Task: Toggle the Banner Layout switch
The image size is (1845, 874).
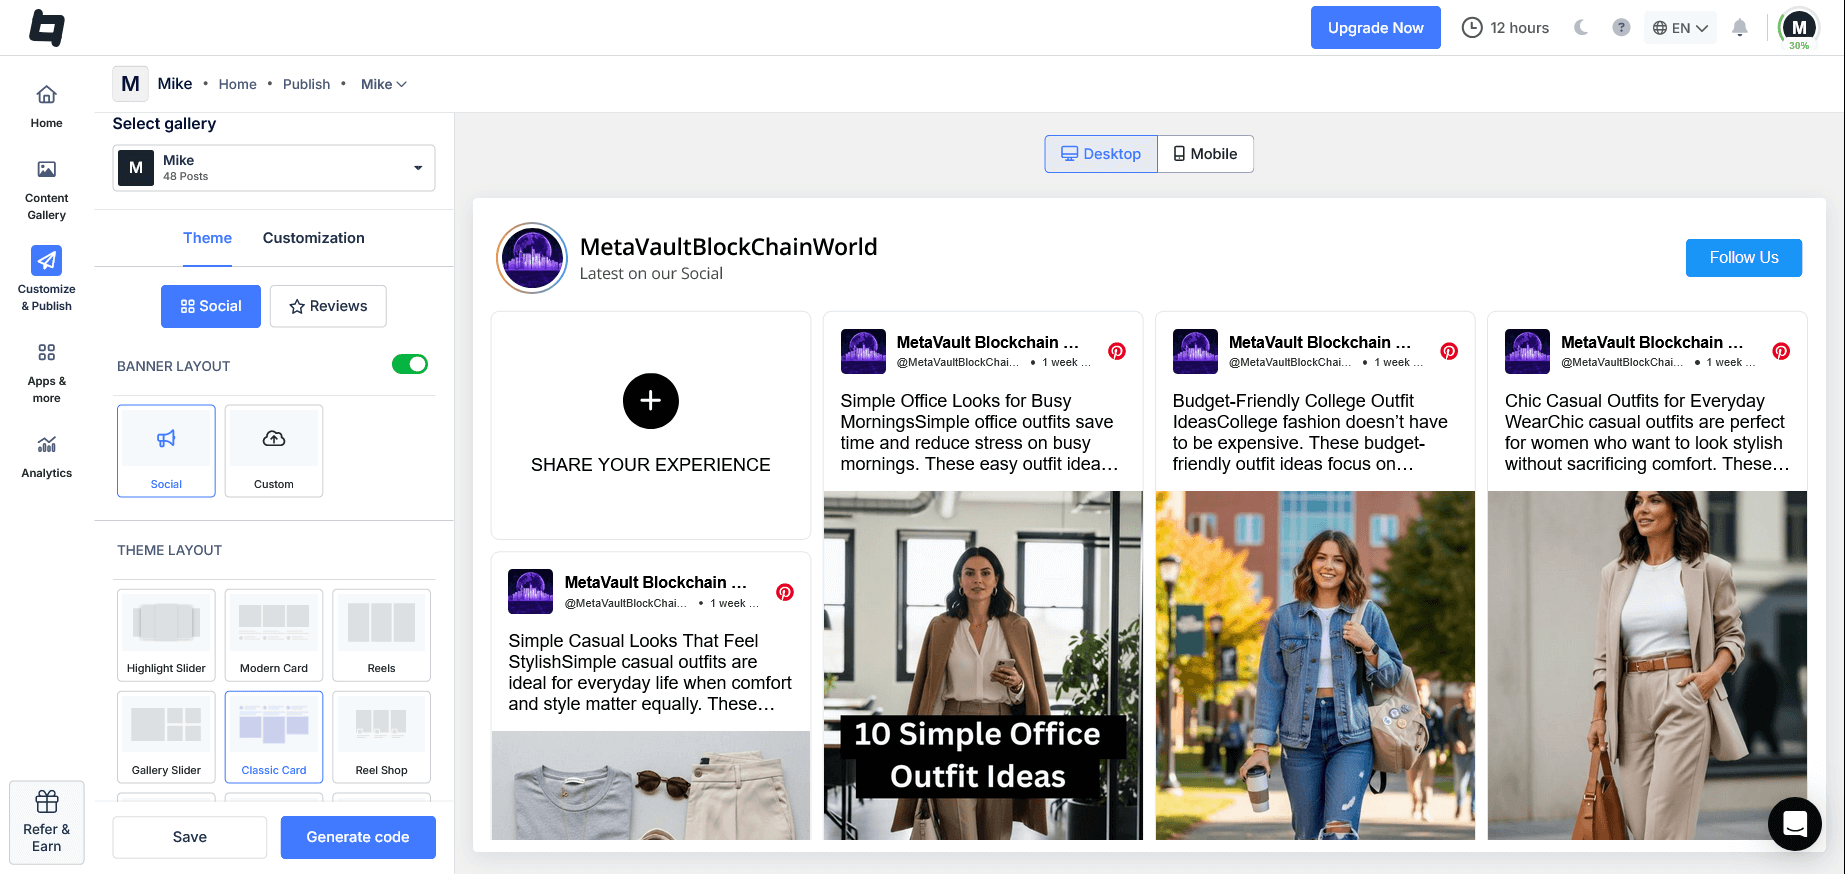Action: pos(410,364)
